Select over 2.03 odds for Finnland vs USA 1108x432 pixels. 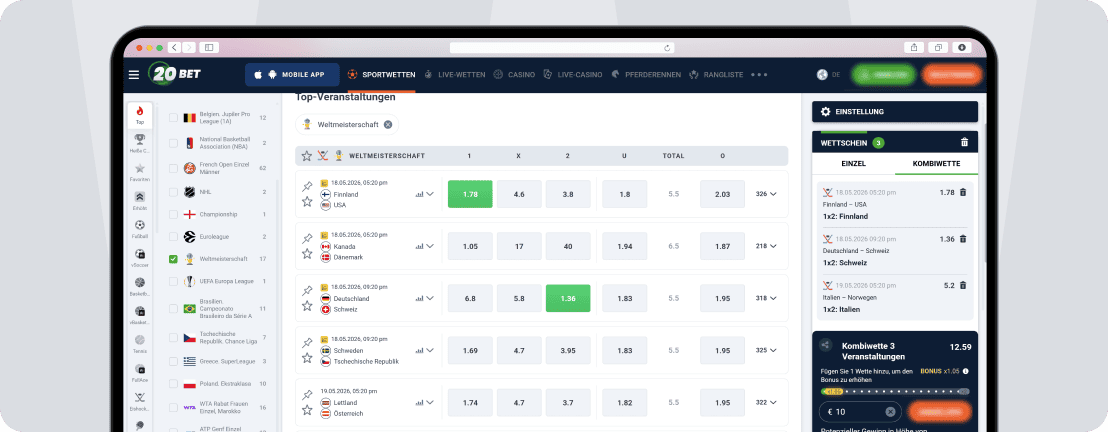[x=722, y=194]
